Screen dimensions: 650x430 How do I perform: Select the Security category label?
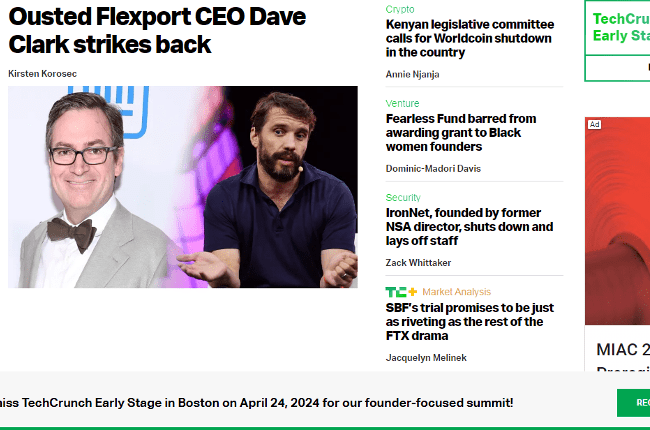tap(403, 198)
